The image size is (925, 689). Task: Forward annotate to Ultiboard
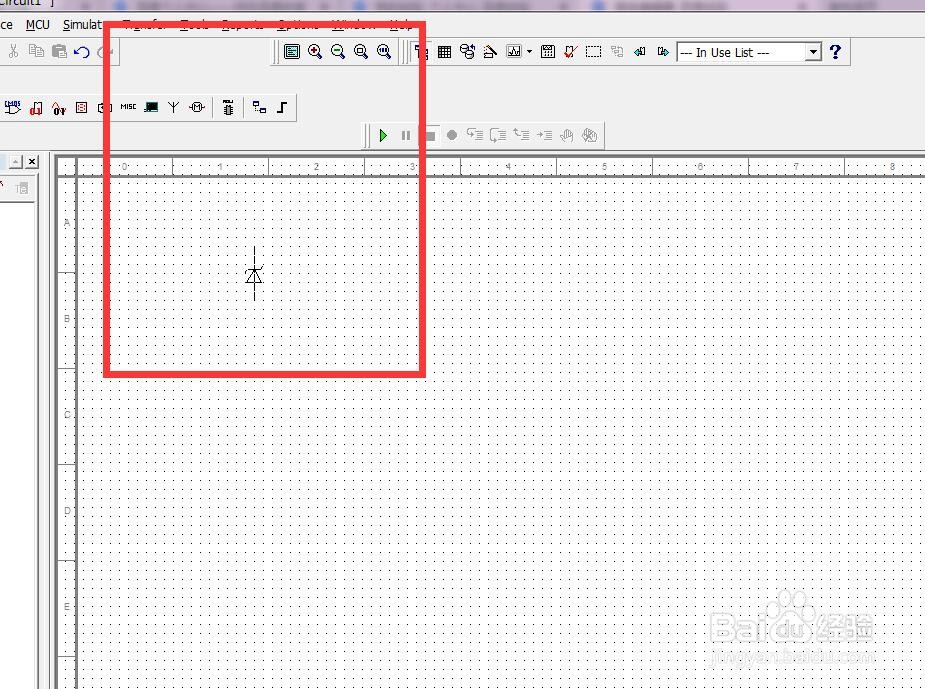(x=663, y=52)
